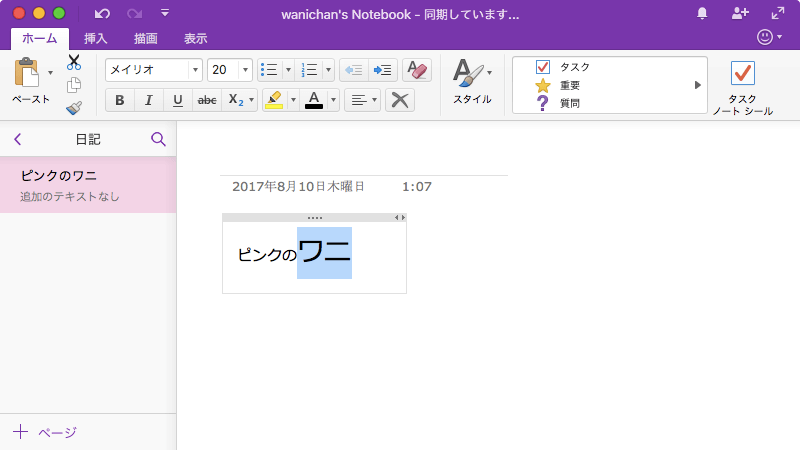
Task: Click the large タスク ノートシール checkmark
Action: point(742,73)
